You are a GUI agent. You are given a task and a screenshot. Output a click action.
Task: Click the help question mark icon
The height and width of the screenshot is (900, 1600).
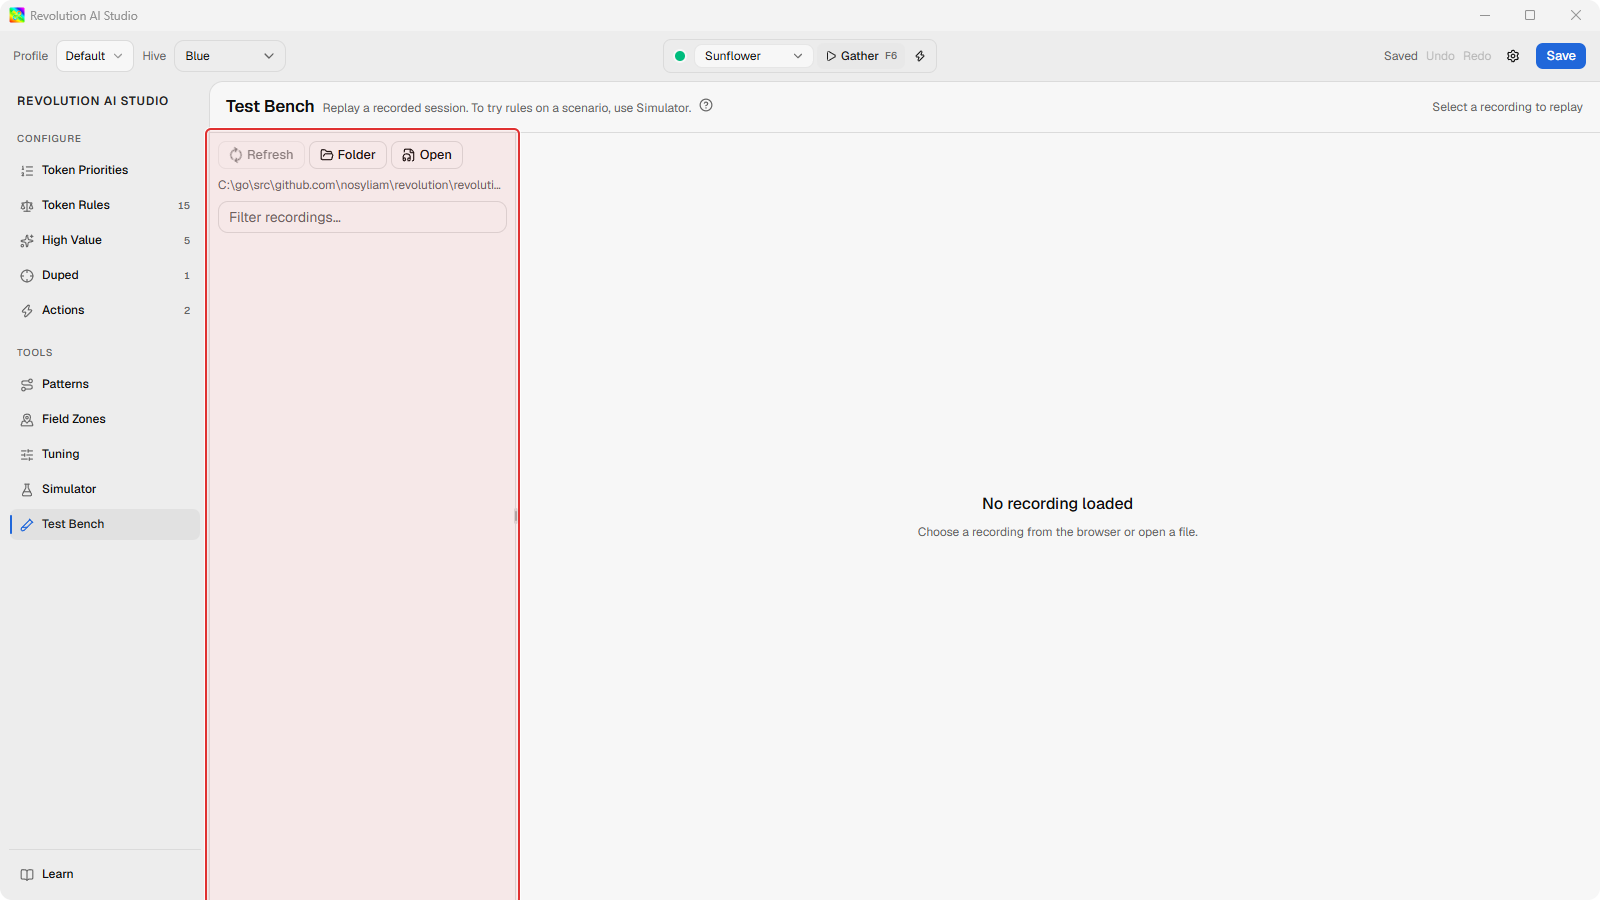coord(706,105)
